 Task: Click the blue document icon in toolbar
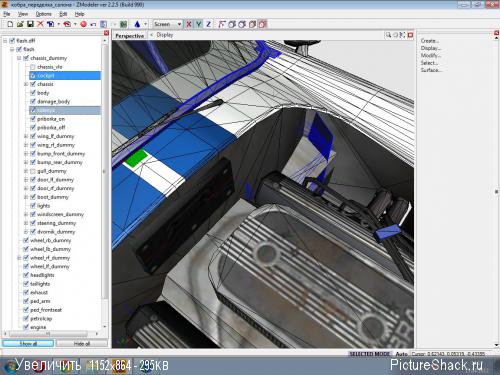click(103, 24)
